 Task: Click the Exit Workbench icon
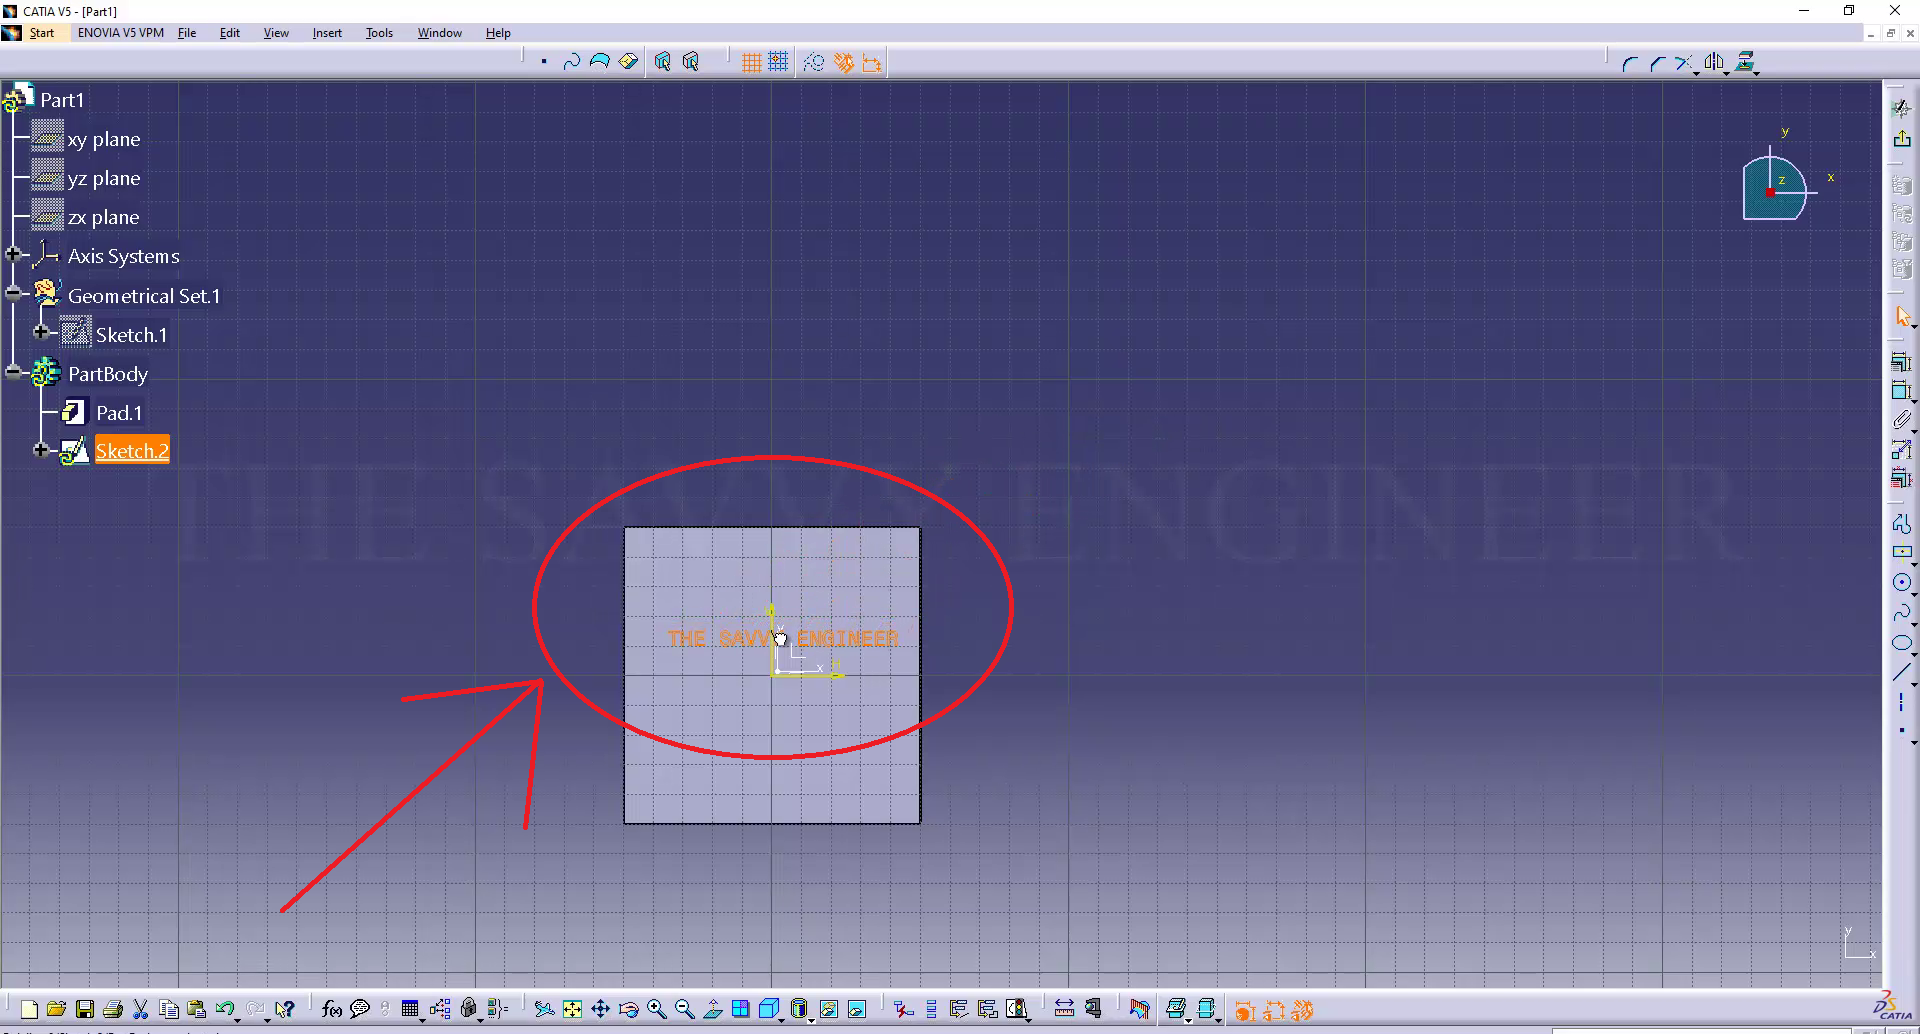pos(1901,139)
